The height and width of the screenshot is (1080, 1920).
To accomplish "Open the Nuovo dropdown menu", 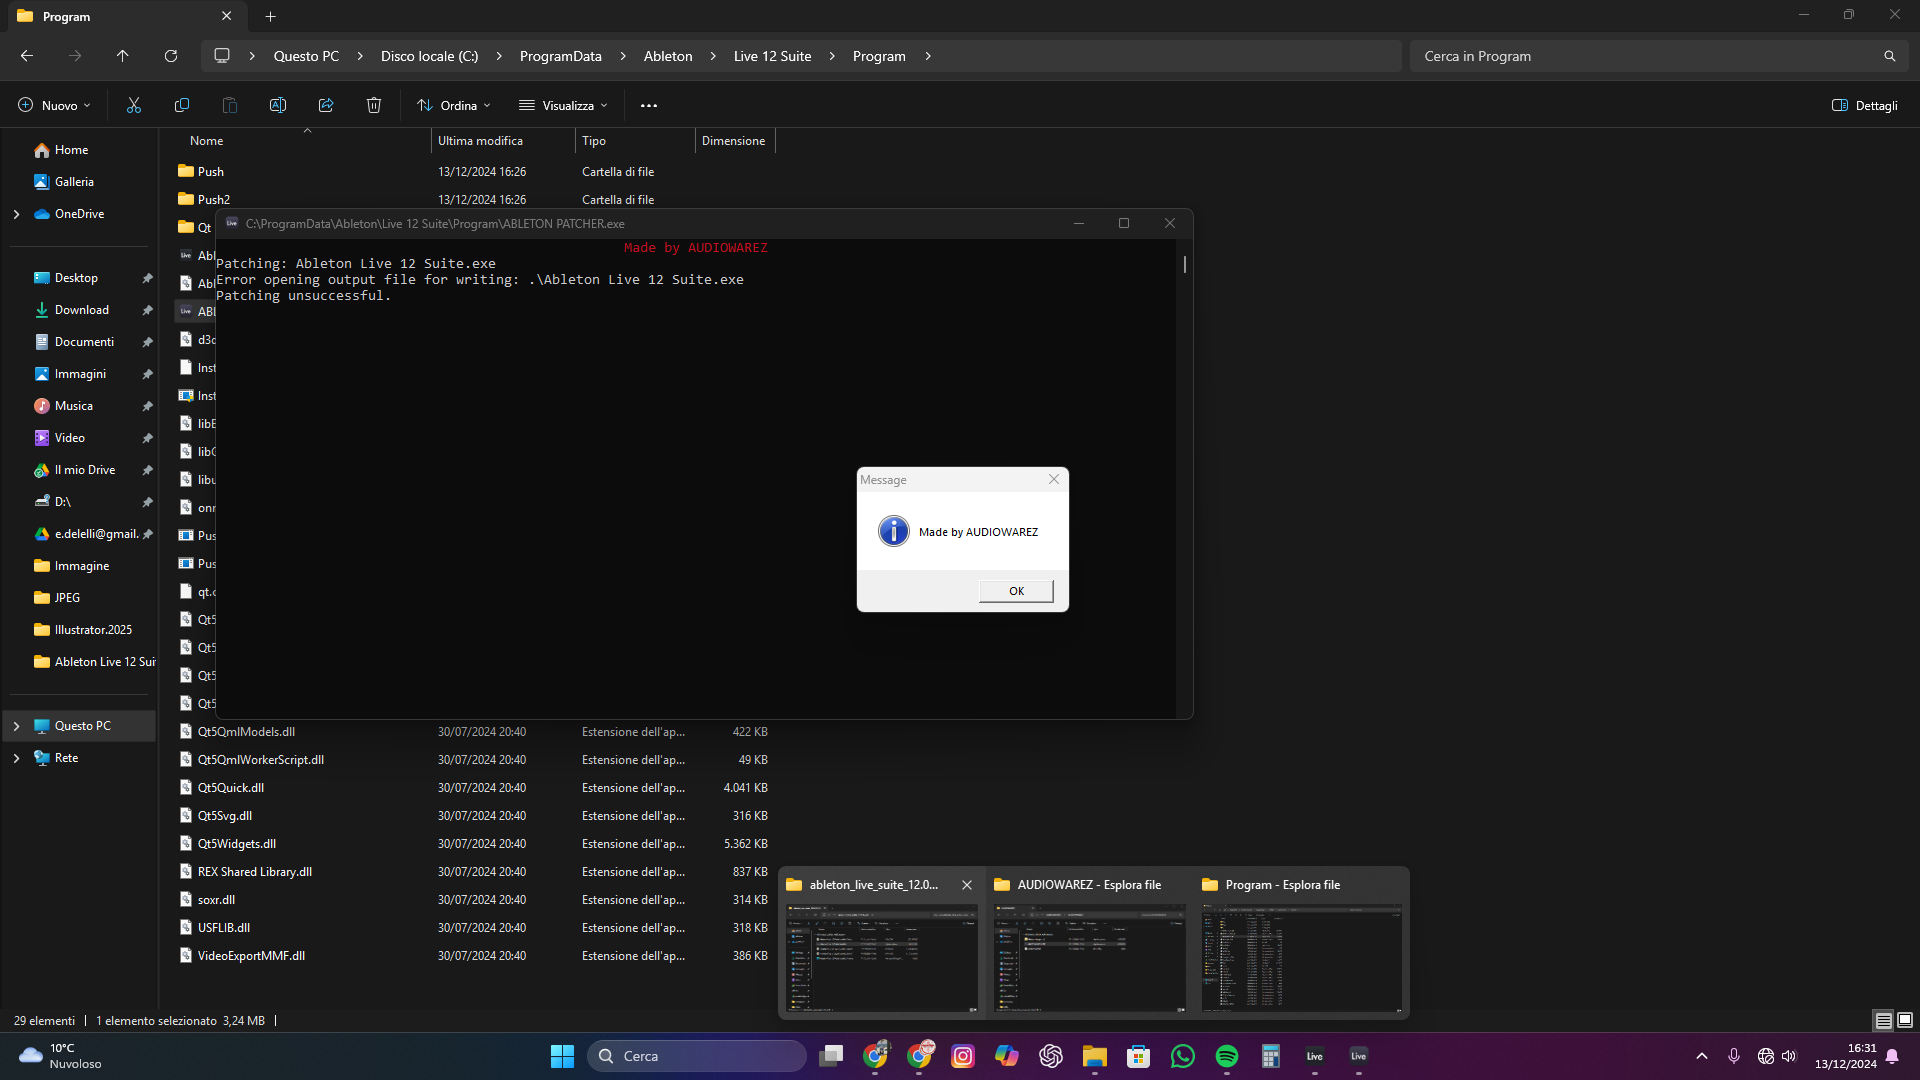I will pyautogui.click(x=54, y=105).
